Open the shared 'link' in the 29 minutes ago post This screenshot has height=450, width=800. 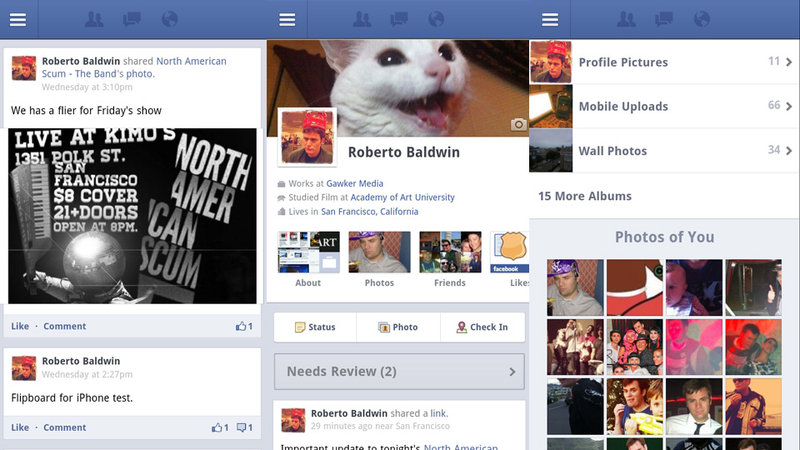pyautogui.click(x=438, y=413)
